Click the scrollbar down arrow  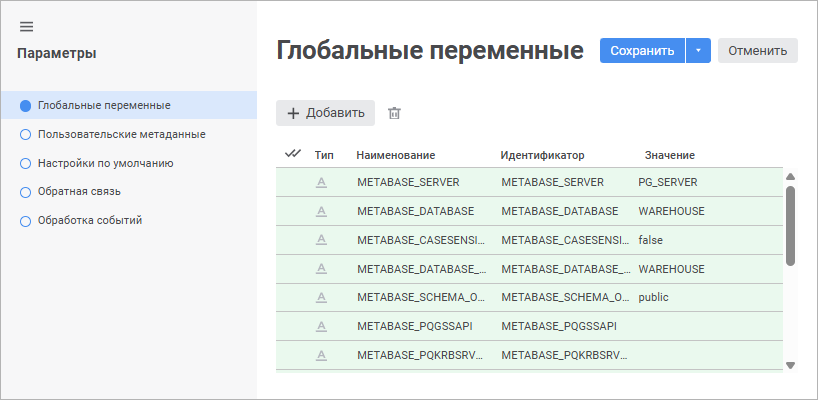(790, 366)
